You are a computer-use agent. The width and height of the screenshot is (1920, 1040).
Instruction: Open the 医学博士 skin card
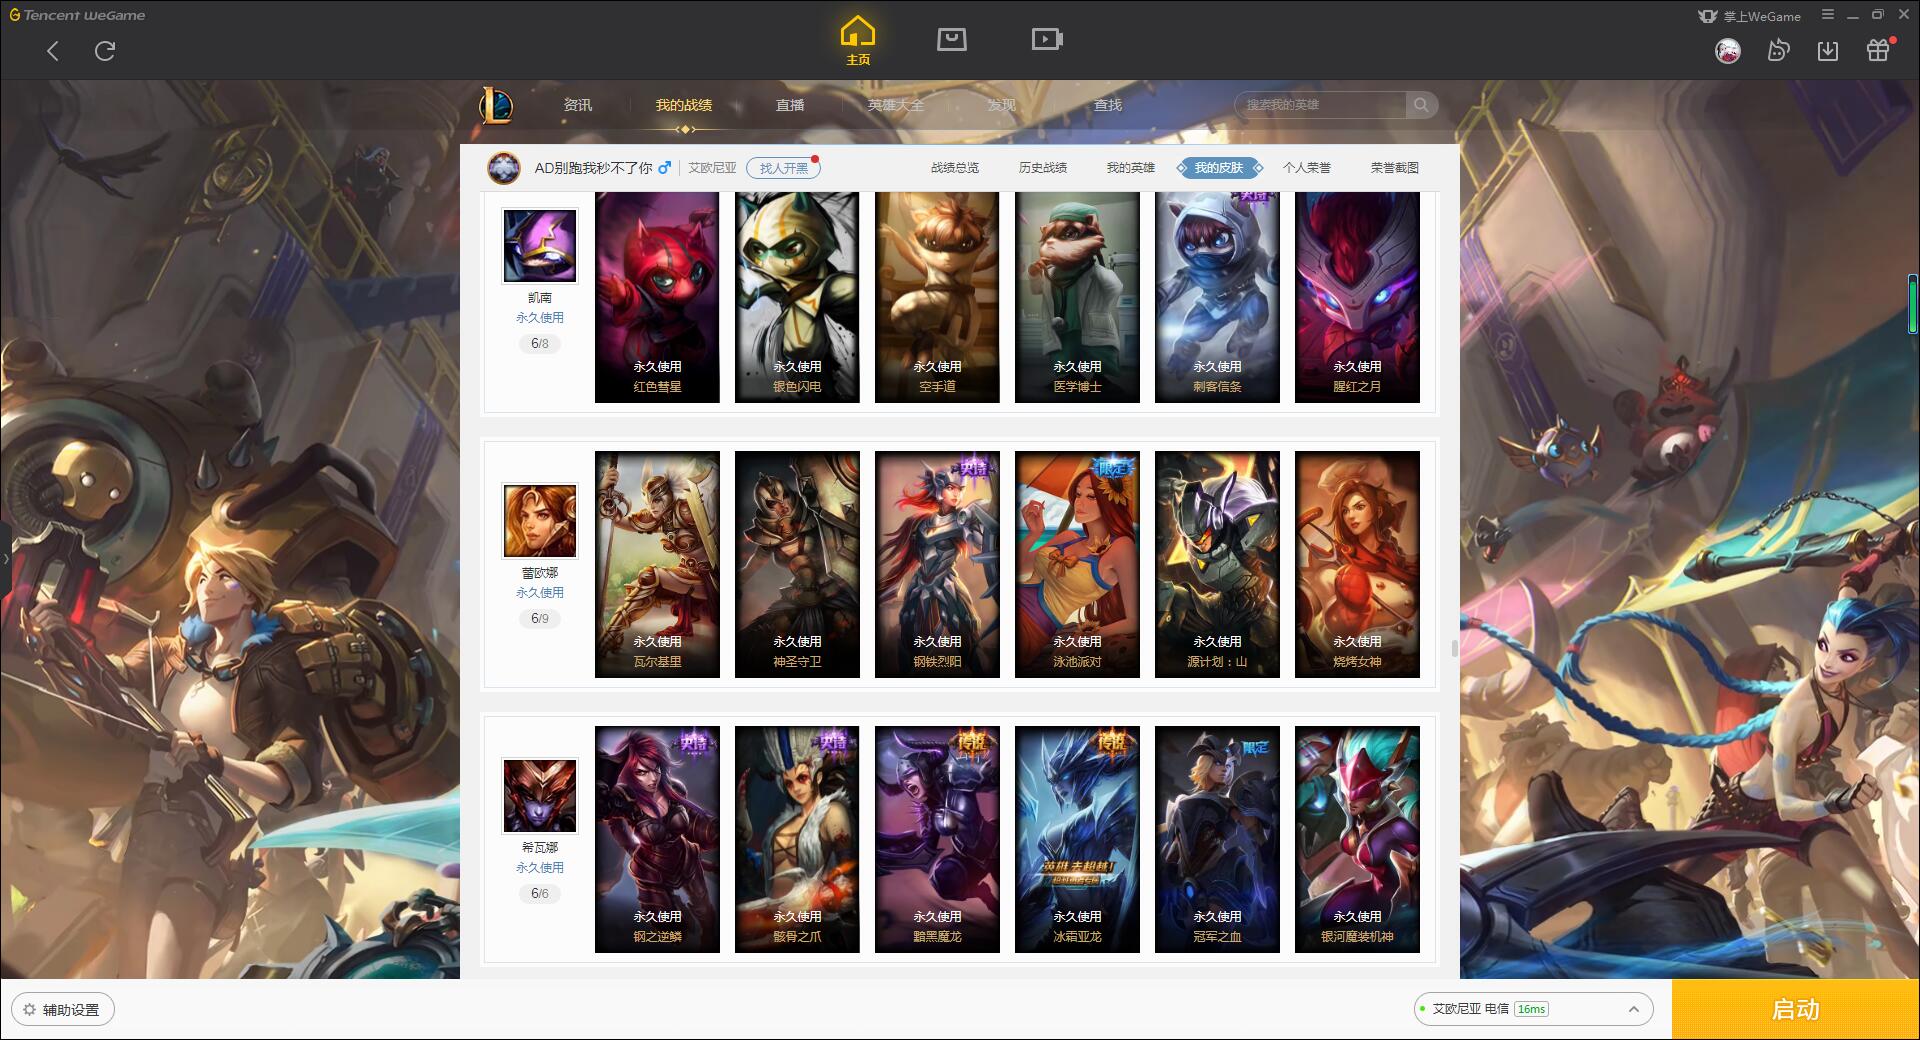[1077, 298]
